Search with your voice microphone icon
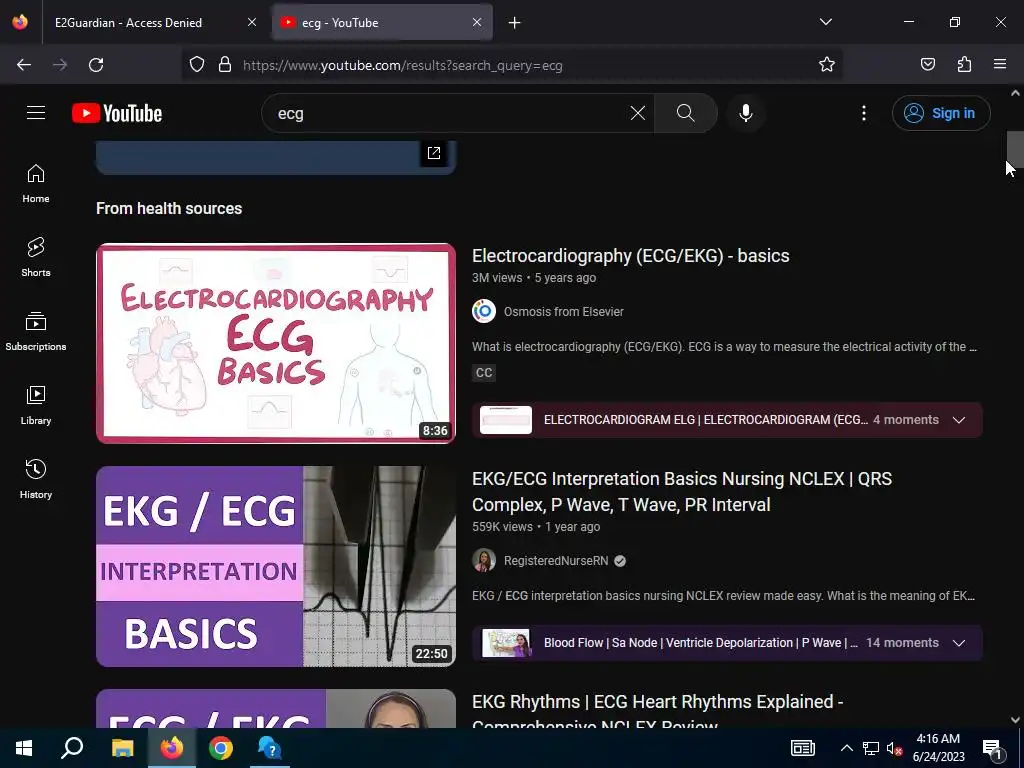 (x=745, y=113)
